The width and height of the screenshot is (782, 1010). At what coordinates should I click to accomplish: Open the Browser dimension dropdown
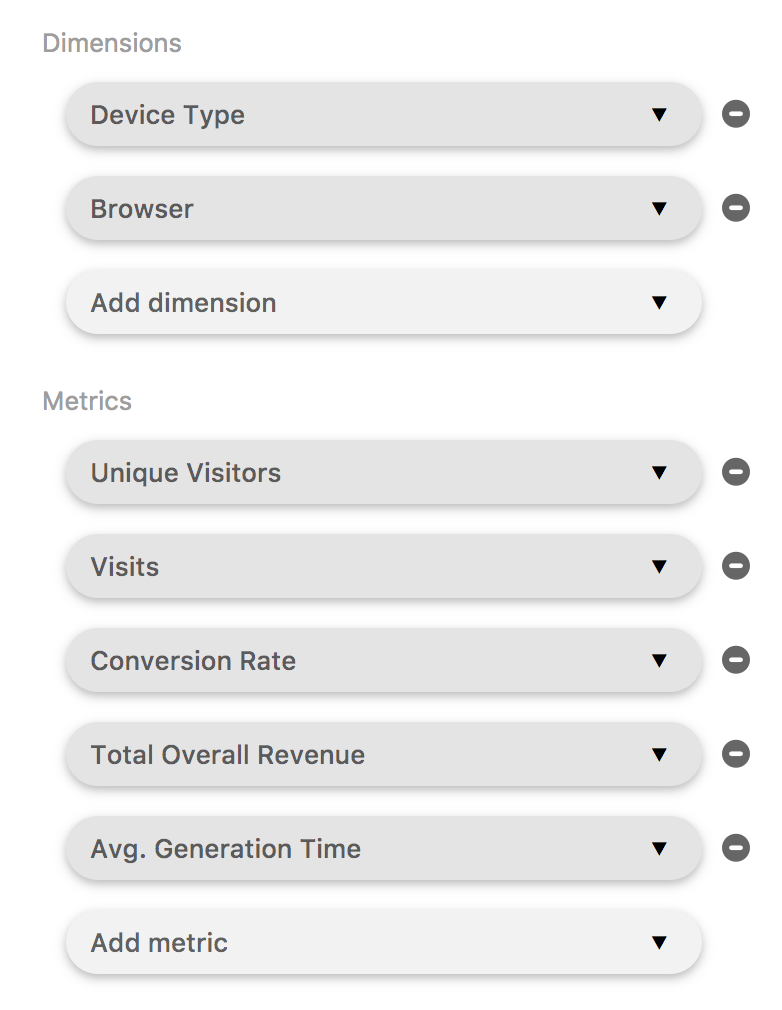click(x=660, y=209)
